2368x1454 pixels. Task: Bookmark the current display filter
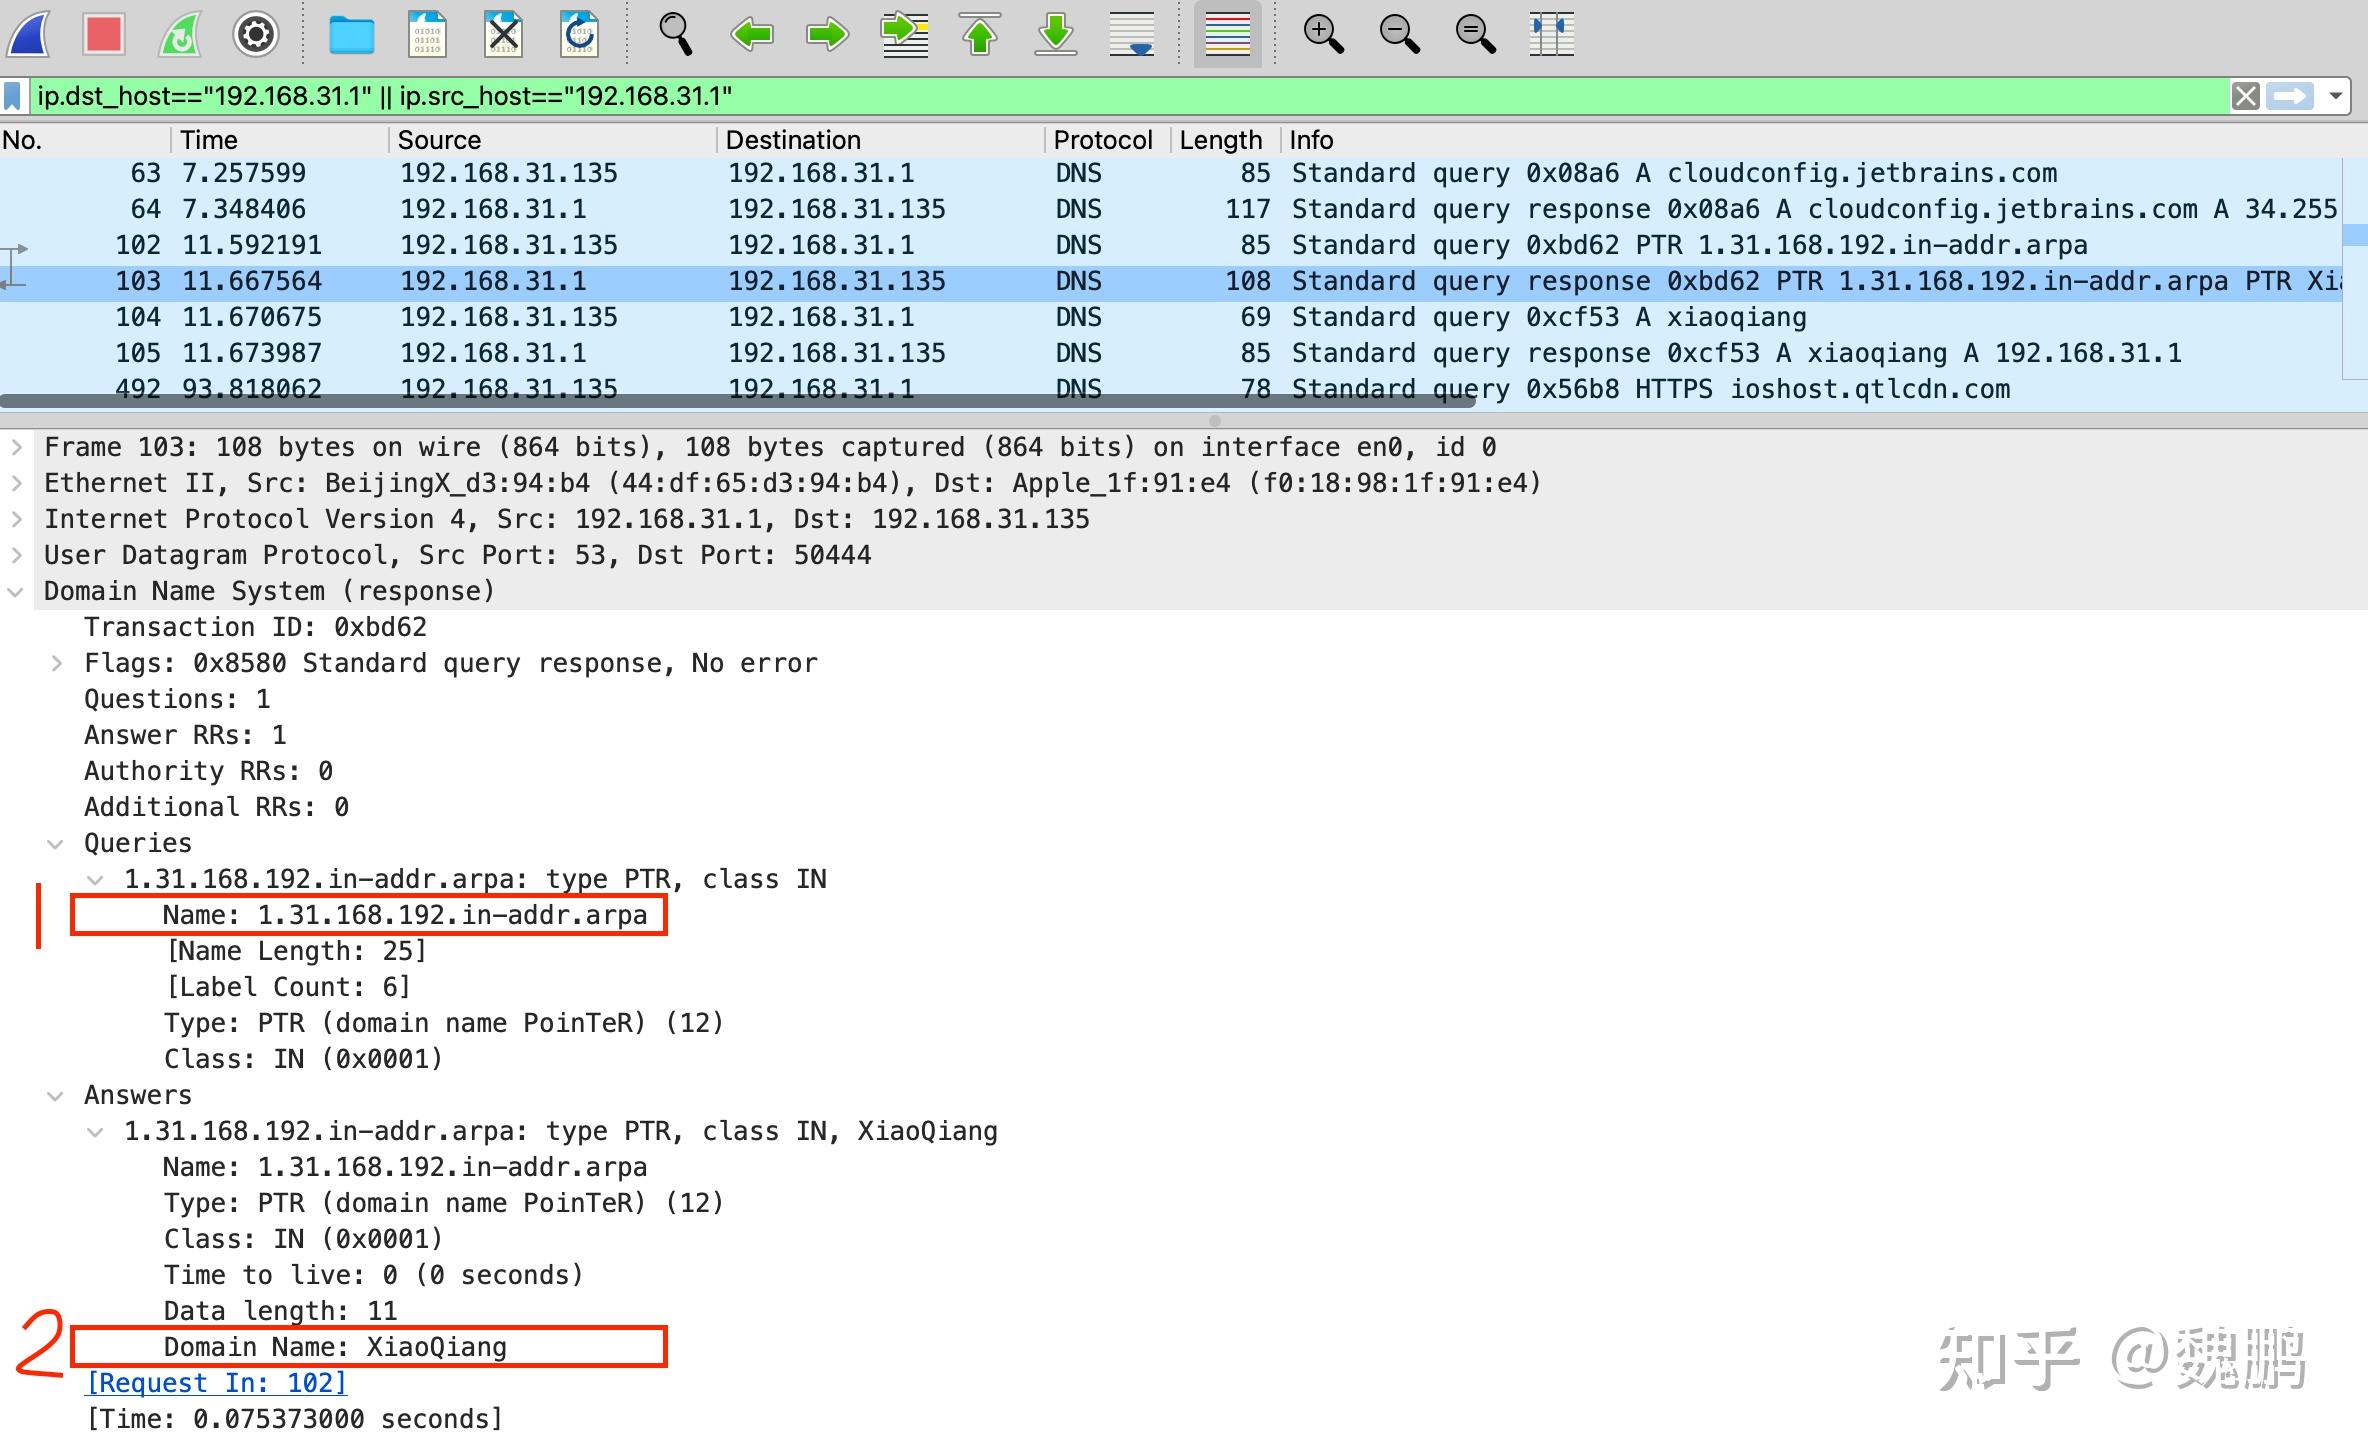click(x=12, y=96)
